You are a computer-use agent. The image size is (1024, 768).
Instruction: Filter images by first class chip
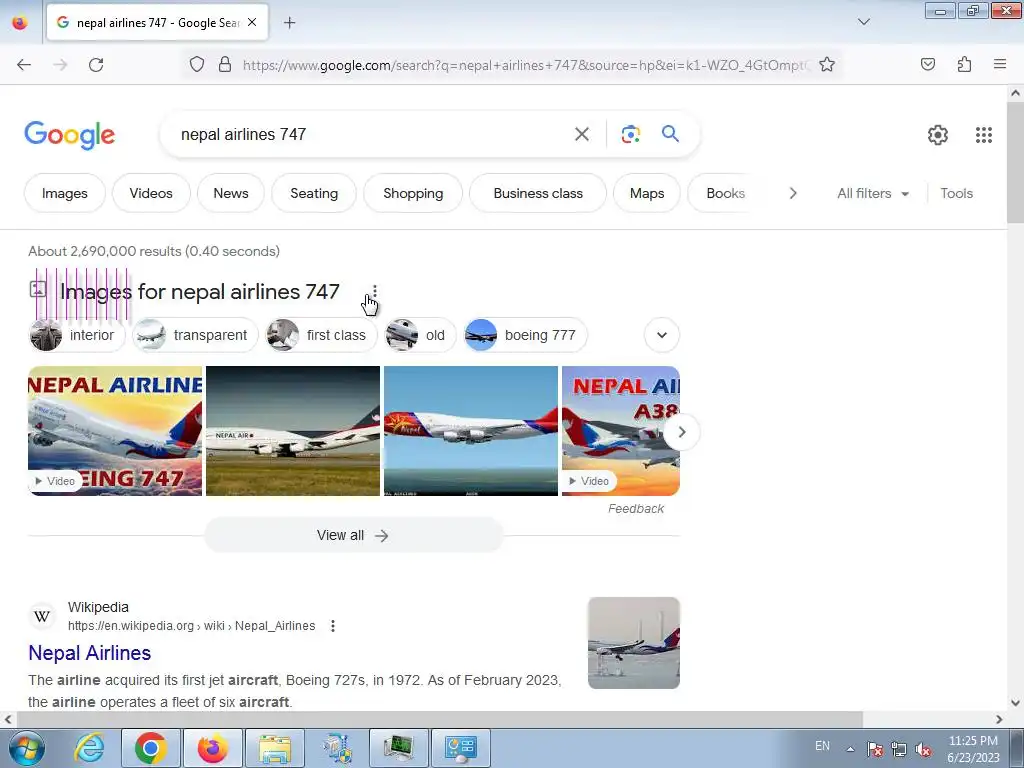coord(321,335)
